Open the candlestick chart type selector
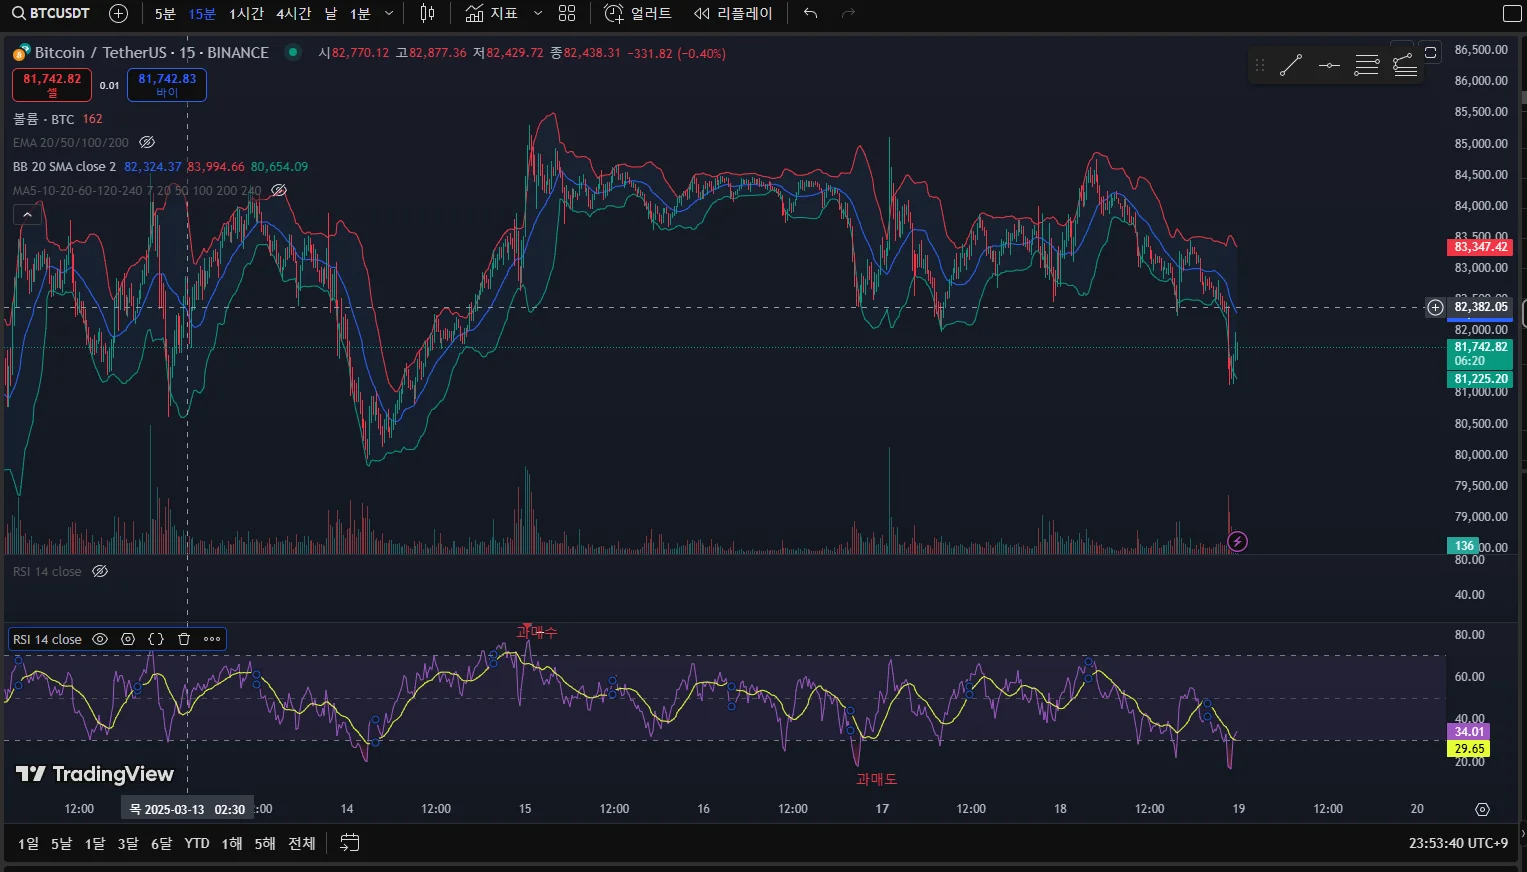Viewport: 1527px width, 872px height. (x=427, y=13)
